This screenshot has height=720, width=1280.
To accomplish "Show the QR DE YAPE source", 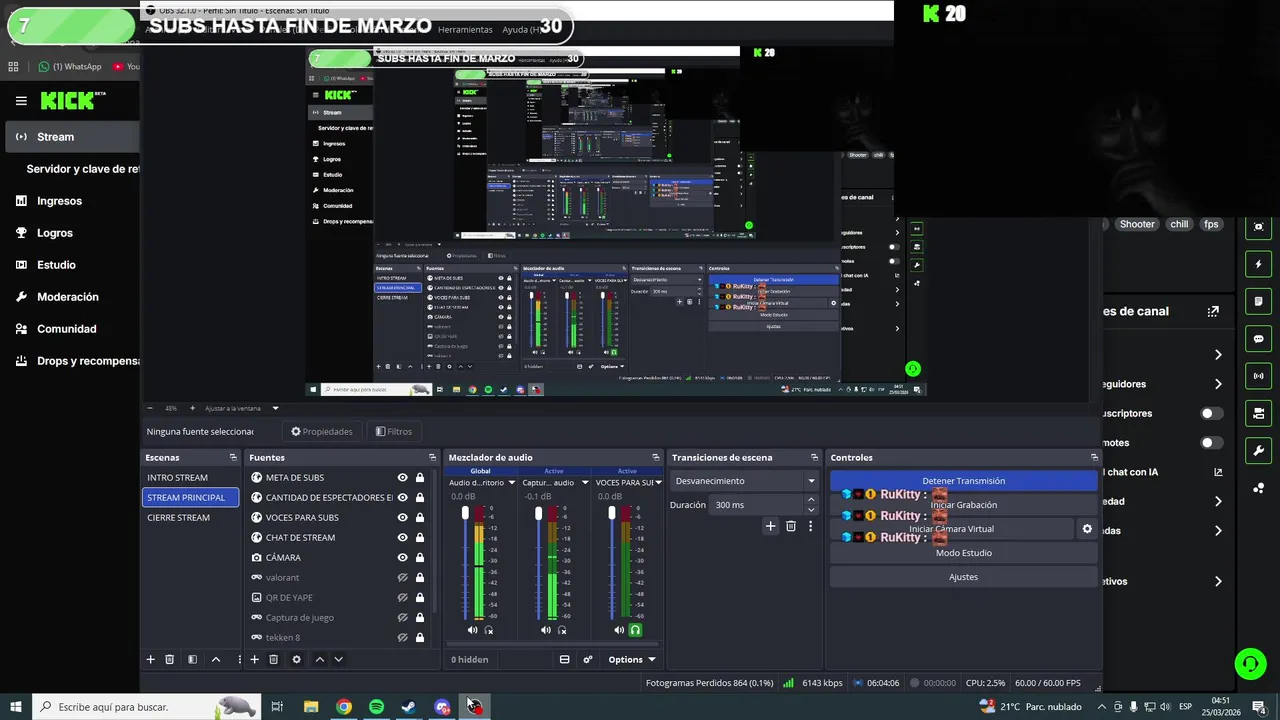I will click(402, 597).
